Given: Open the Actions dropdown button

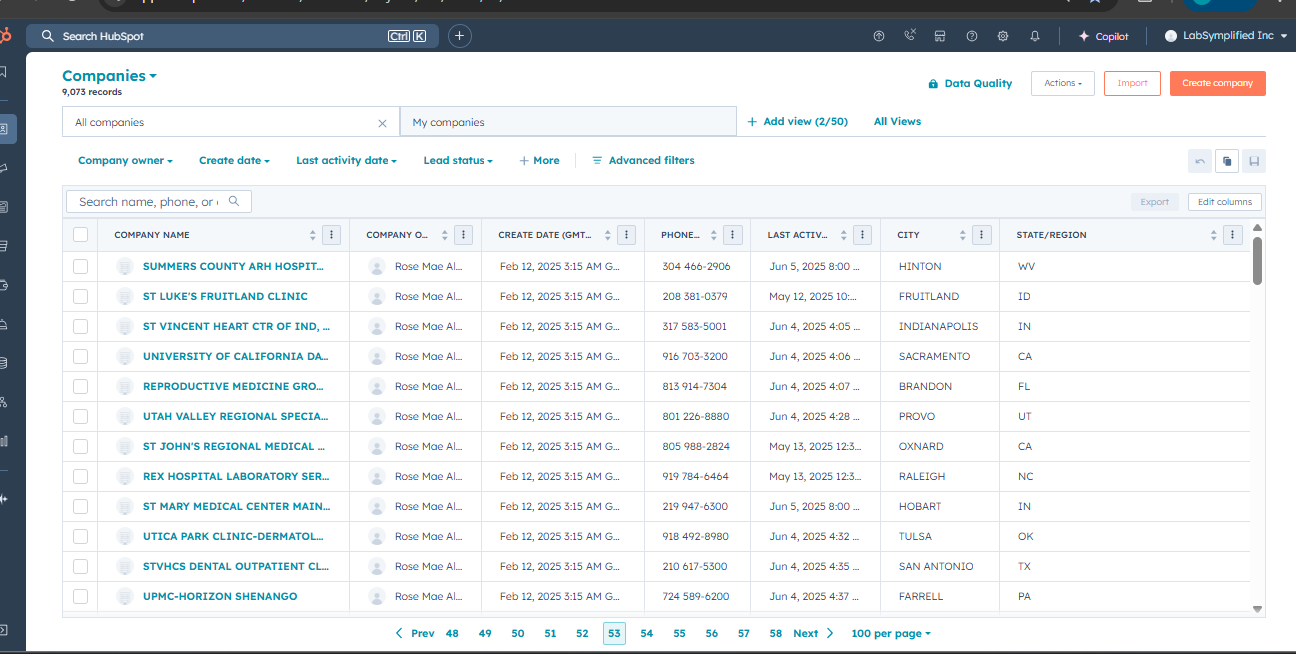Looking at the screenshot, I should [x=1063, y=83].
